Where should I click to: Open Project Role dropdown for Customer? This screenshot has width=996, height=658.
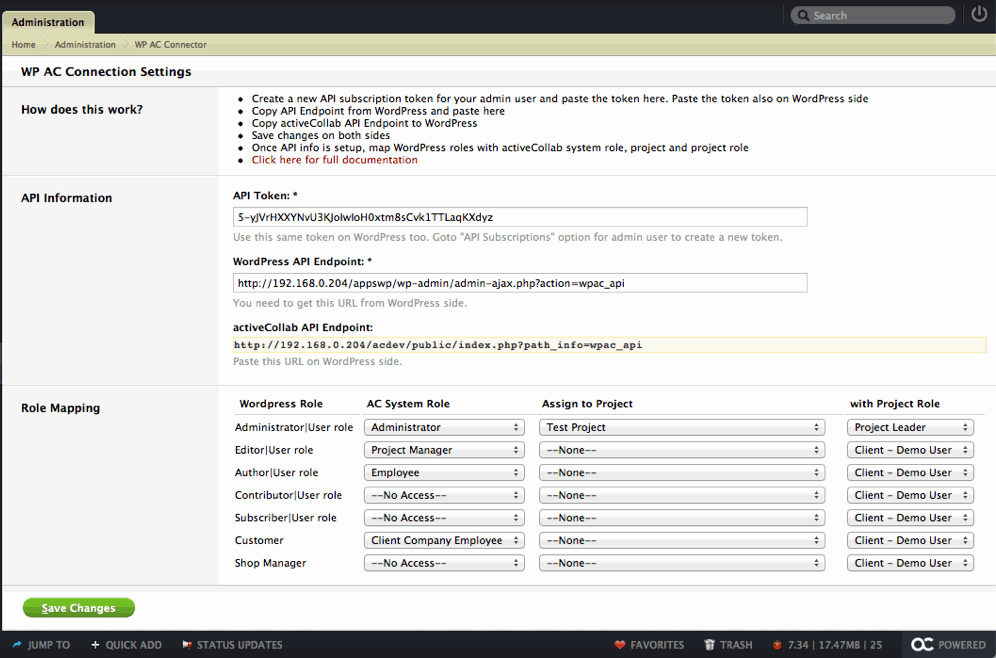(910, 540)
